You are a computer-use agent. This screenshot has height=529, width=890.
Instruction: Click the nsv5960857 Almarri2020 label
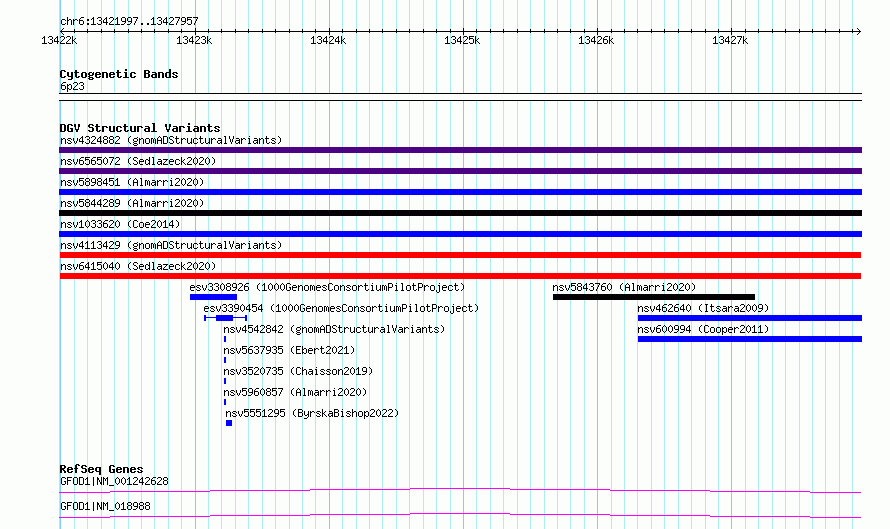[295, 392]
